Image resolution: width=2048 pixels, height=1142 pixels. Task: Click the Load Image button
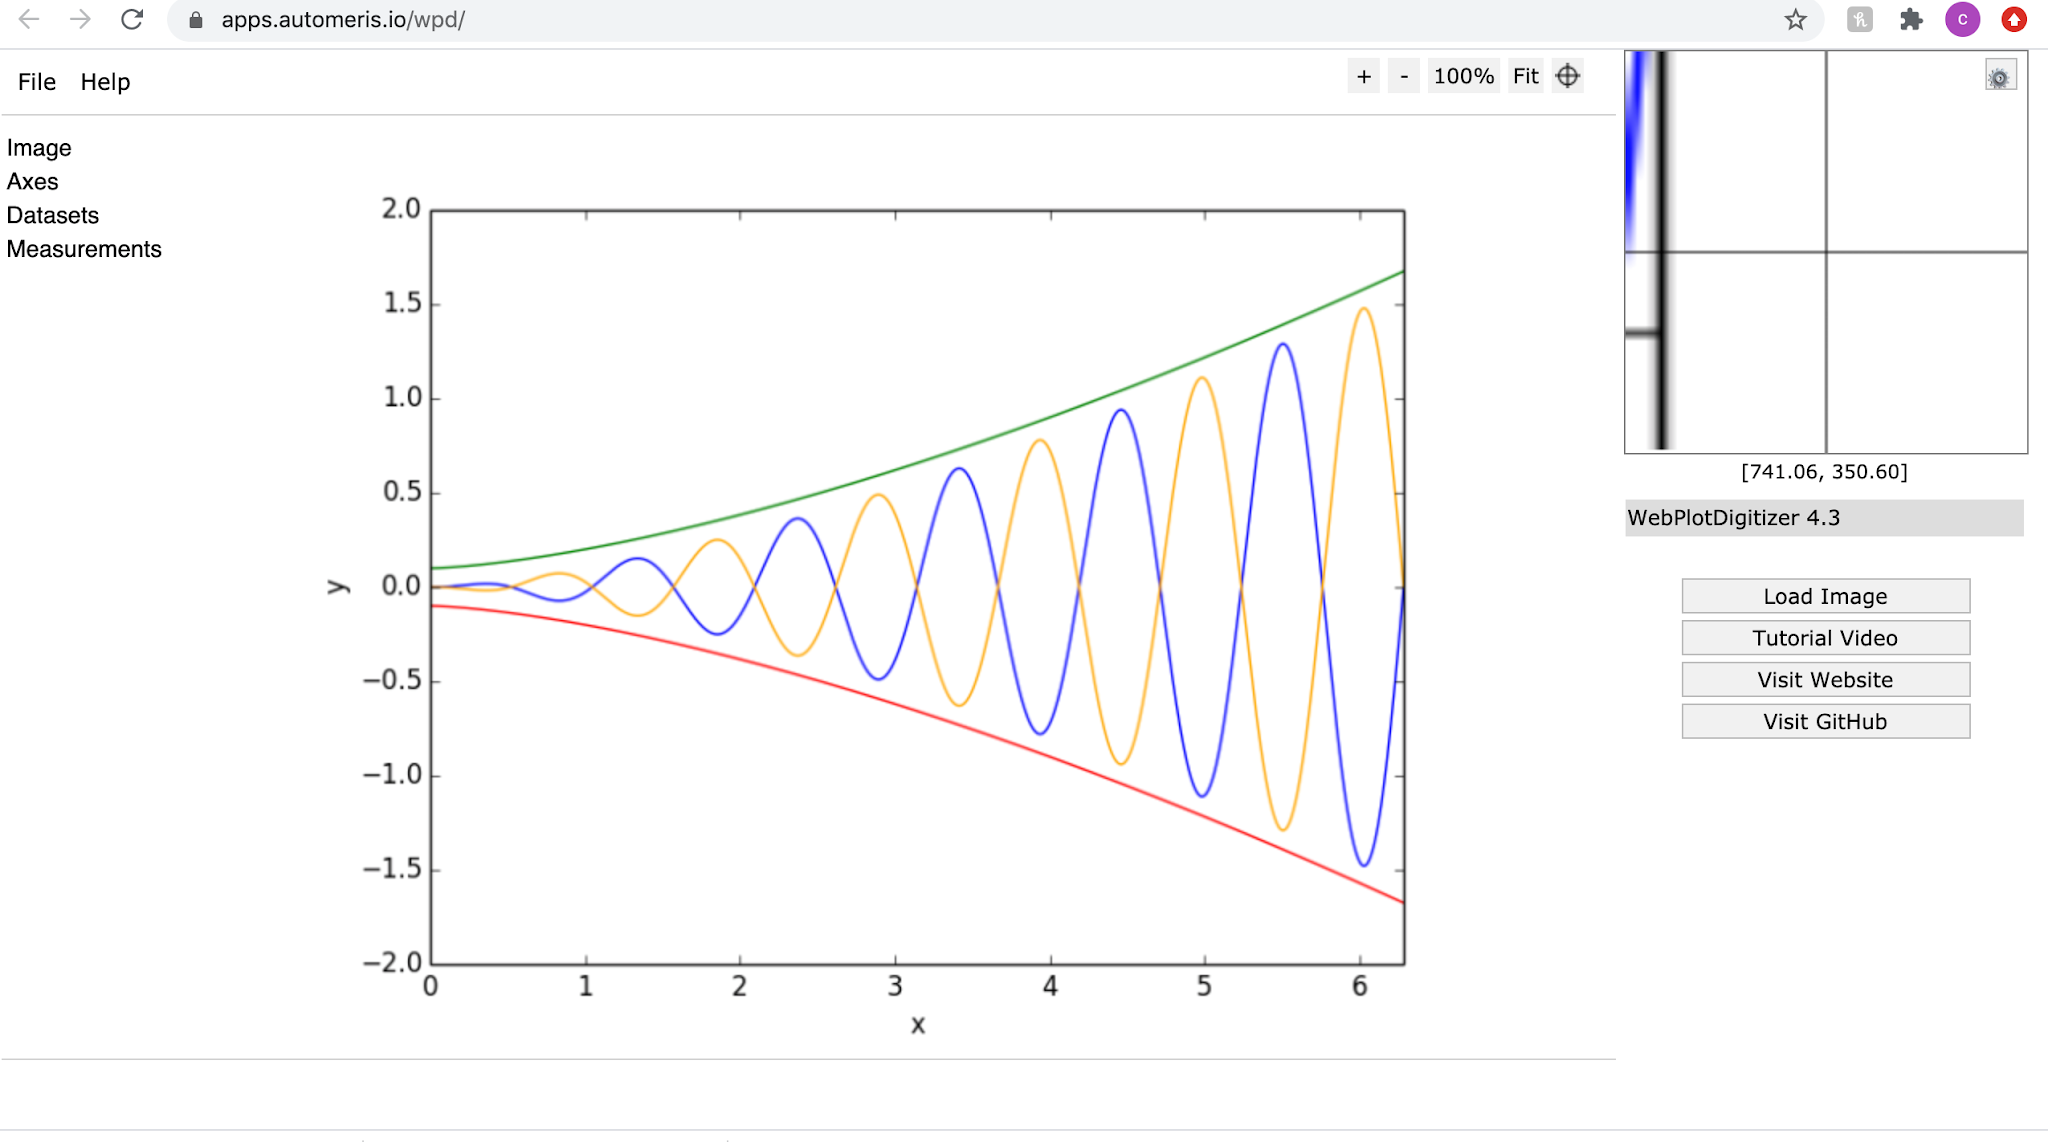pos(1825,597)
